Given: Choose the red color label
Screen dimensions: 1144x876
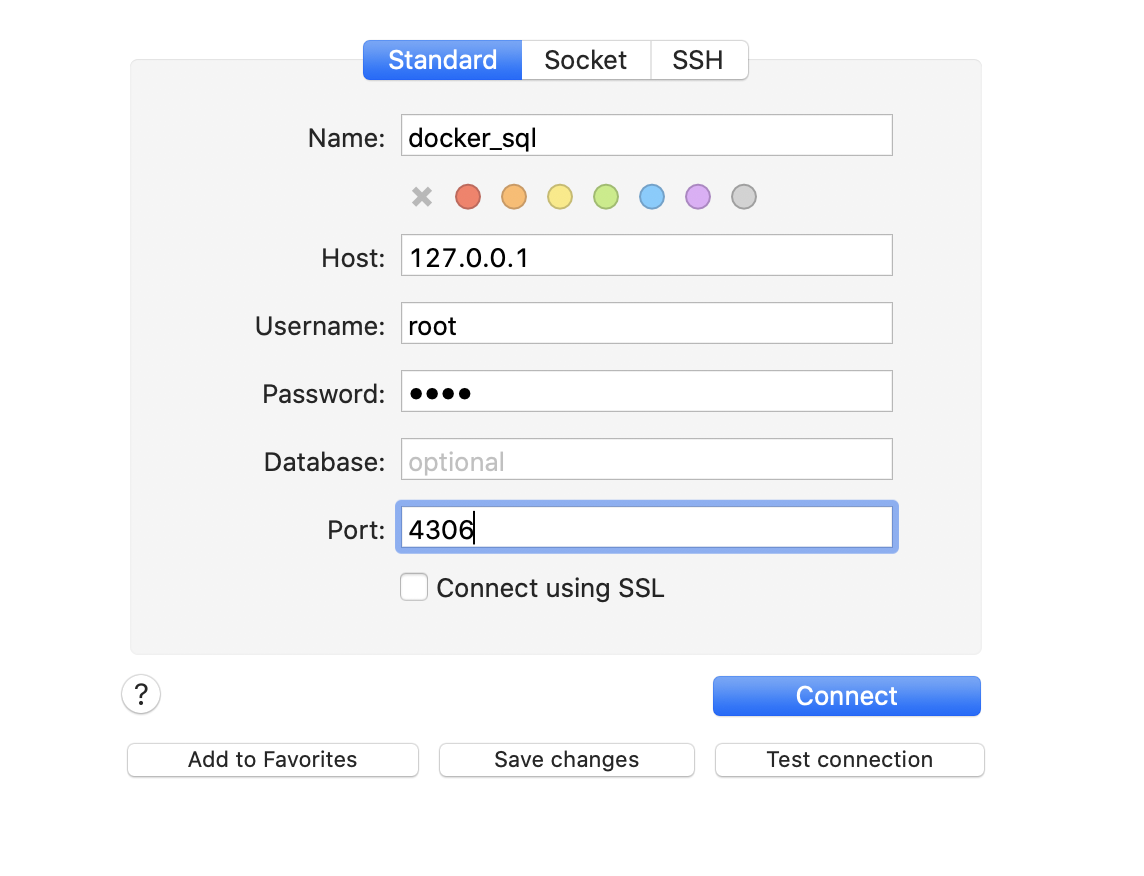Looking at the screenshot, I should tap(468, 197).
